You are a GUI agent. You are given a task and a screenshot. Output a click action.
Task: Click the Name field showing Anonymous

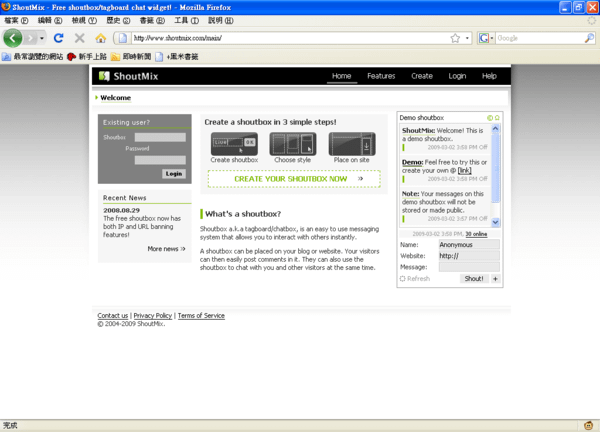469,245
